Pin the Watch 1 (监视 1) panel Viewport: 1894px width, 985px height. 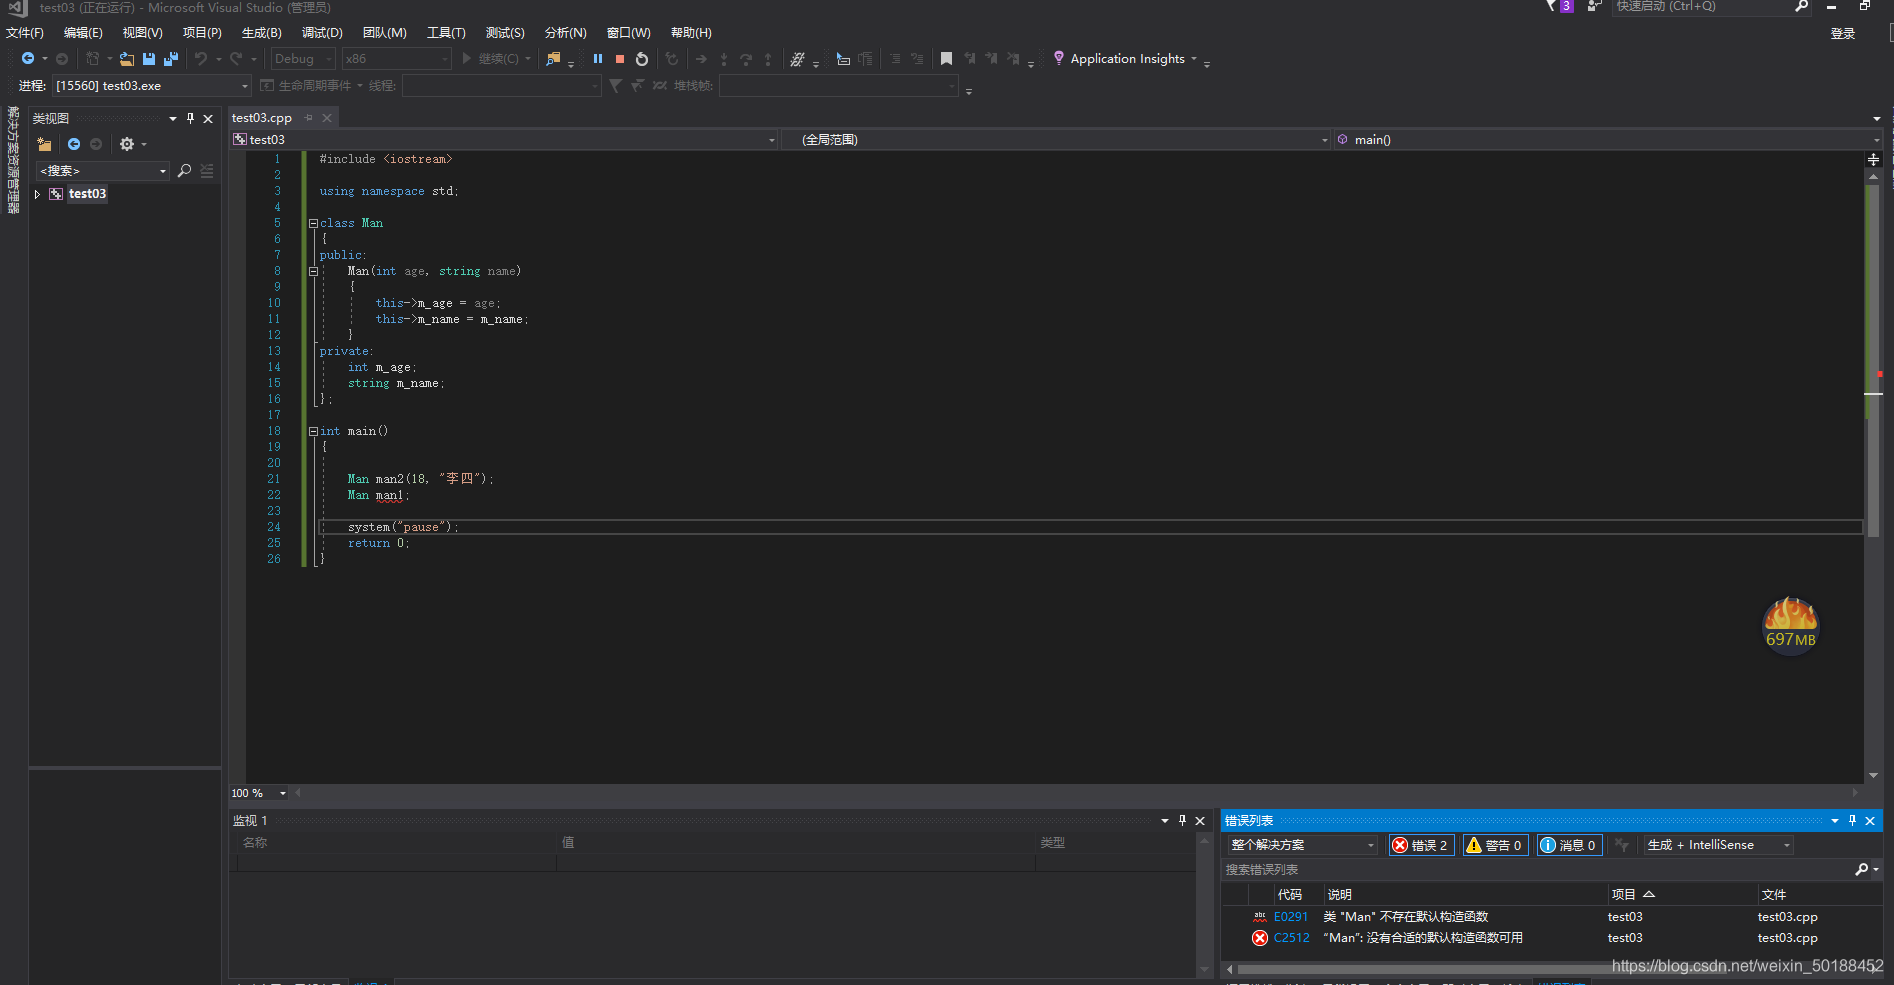[x=1182, y=820]
